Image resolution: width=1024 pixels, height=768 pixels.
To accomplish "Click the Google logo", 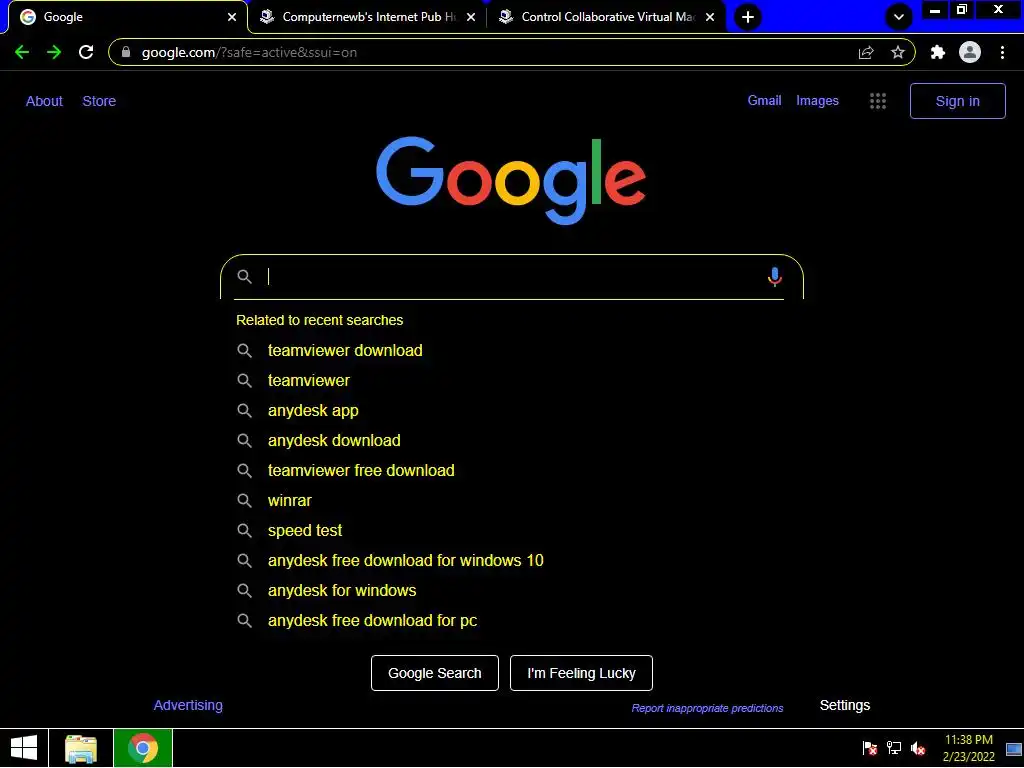I will coord(511,180).
